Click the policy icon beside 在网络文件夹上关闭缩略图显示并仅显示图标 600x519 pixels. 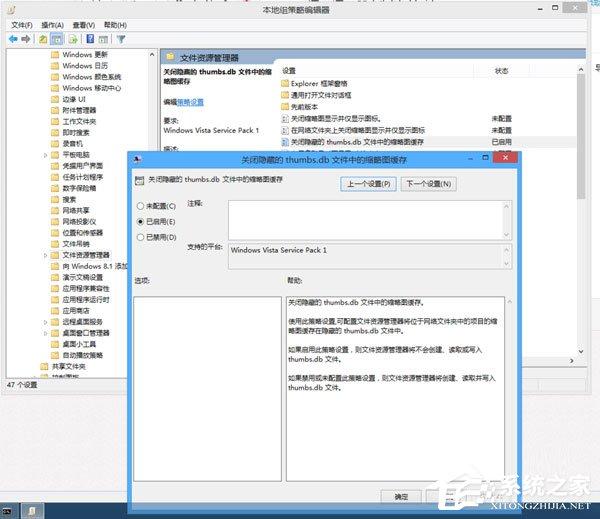point(285,131)
